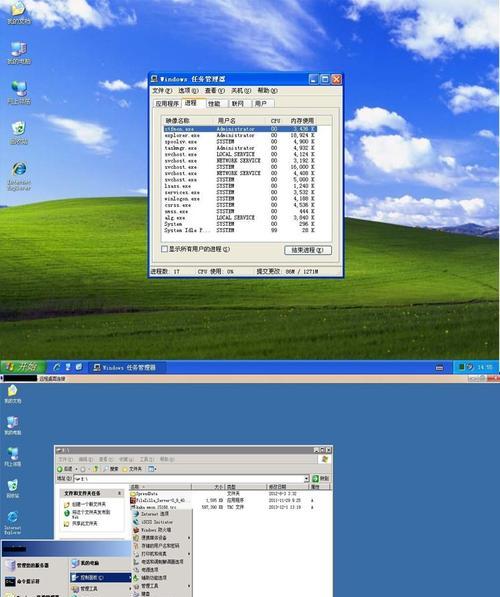Image resolution: width=500 pixels, height=597 pixels.
Task: Click the Folders icon in Explorer toolbar
Action: point(132,469)
